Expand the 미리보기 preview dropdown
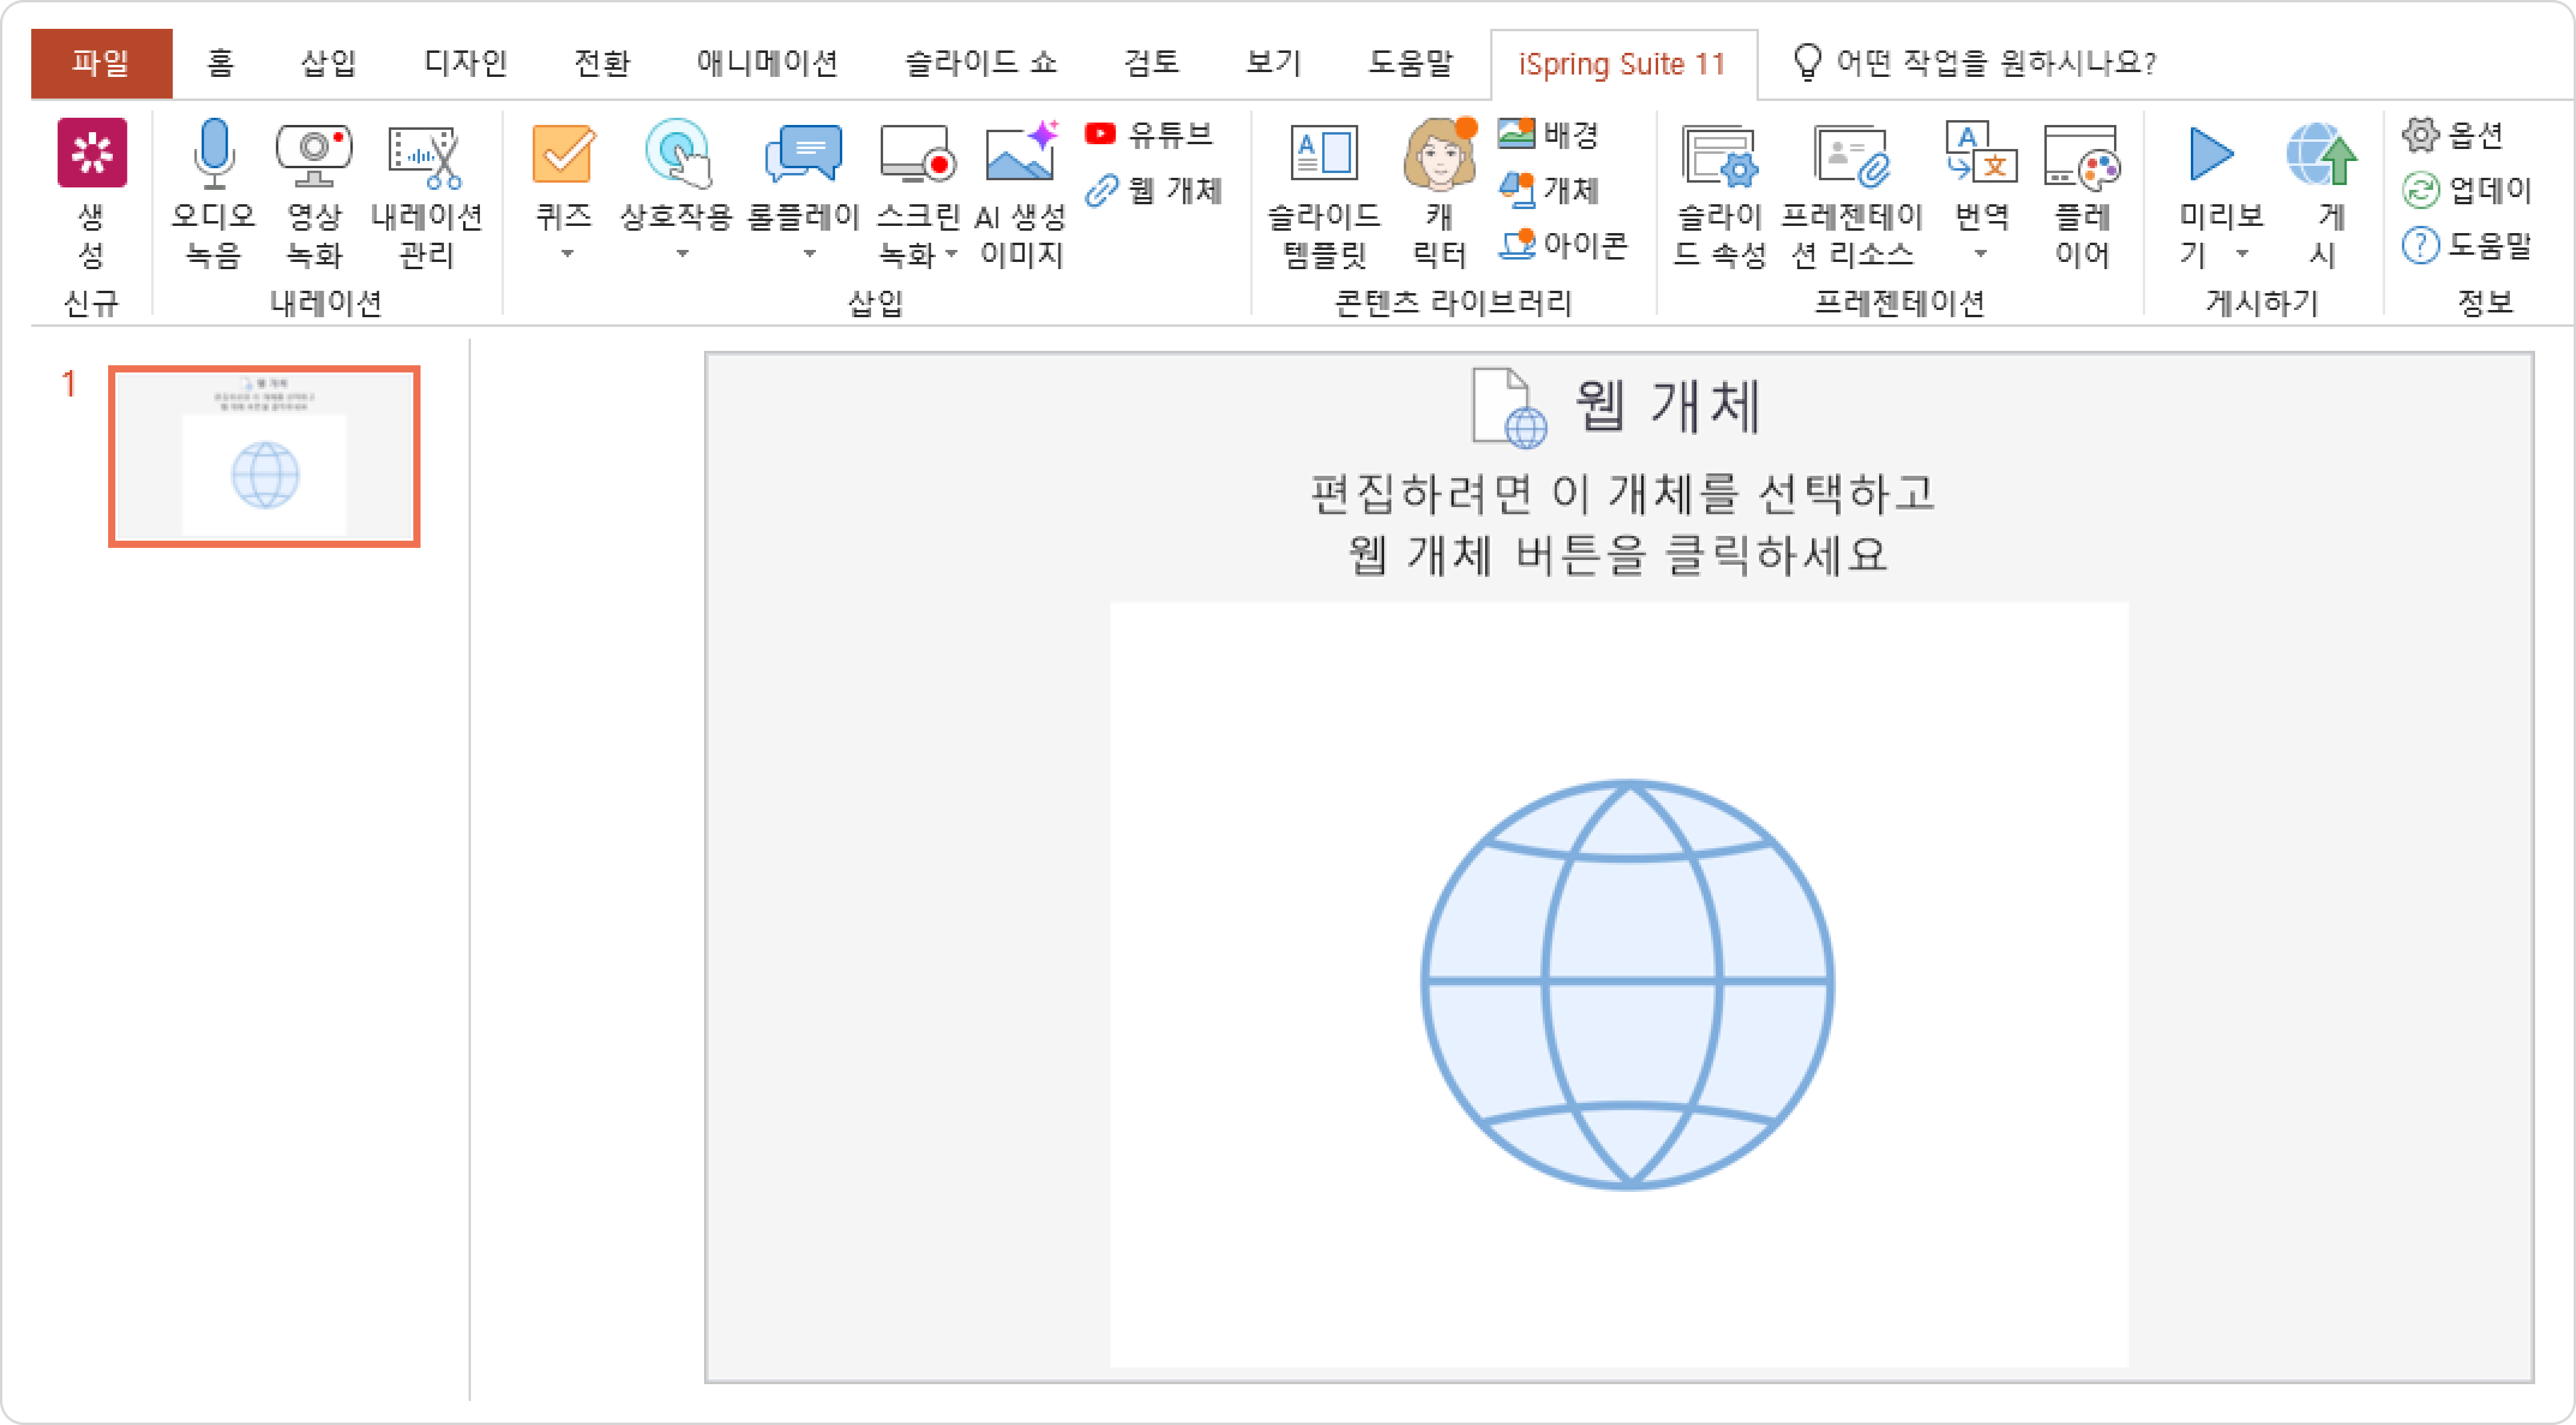This screenshot has height=1425, width=2576. [2243, 254]
